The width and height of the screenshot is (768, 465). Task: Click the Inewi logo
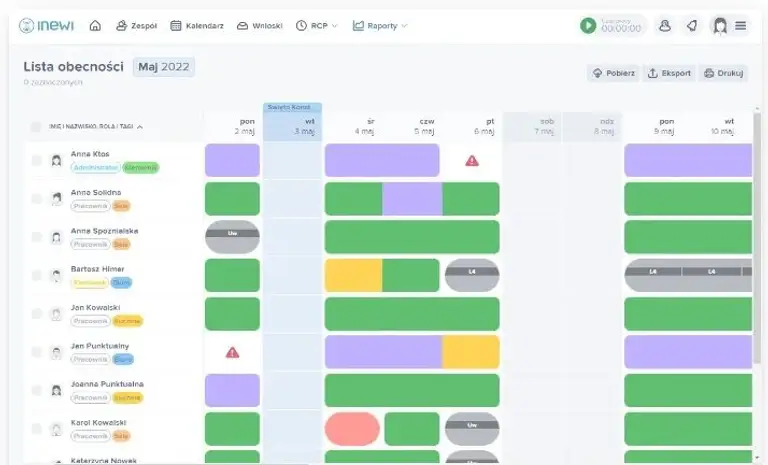[47, 26]
